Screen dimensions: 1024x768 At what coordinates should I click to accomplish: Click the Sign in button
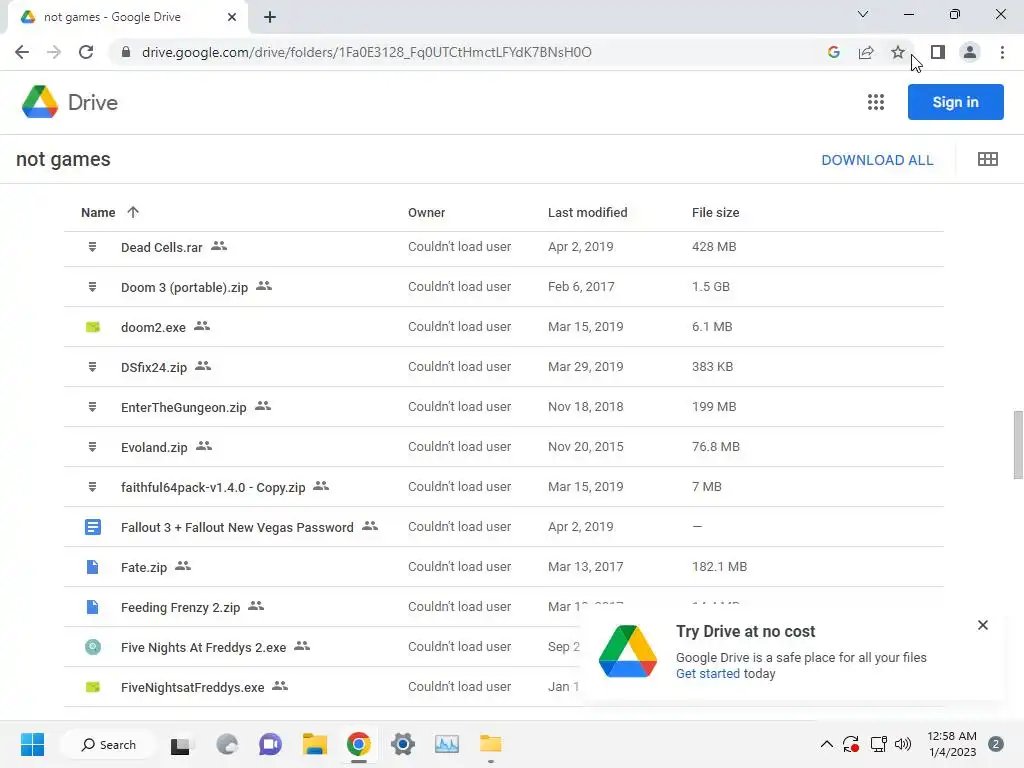click(955, 102)
